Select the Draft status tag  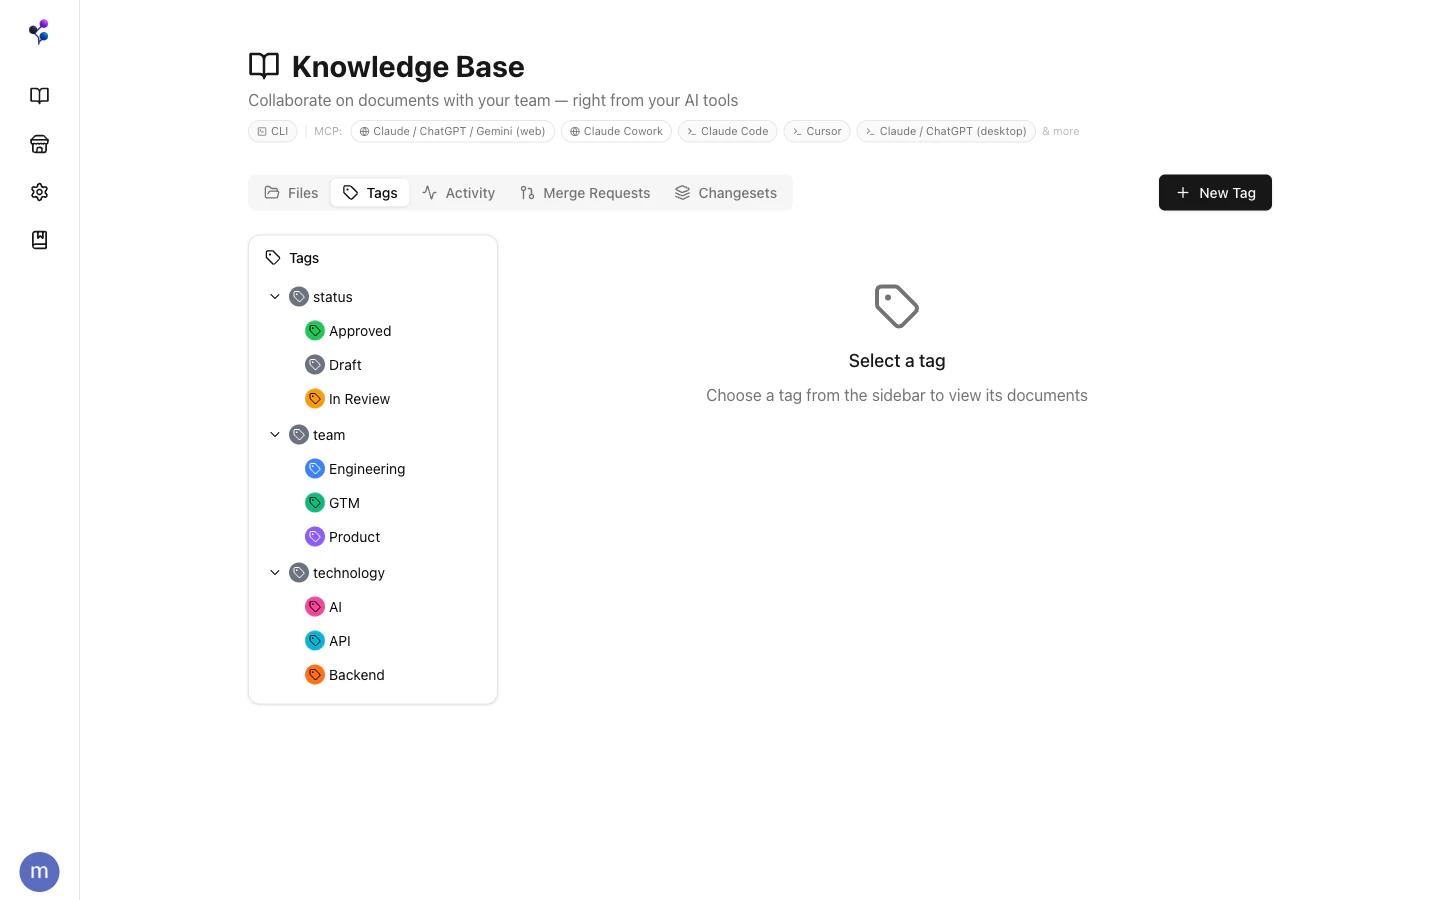click(x=345, y=364)
